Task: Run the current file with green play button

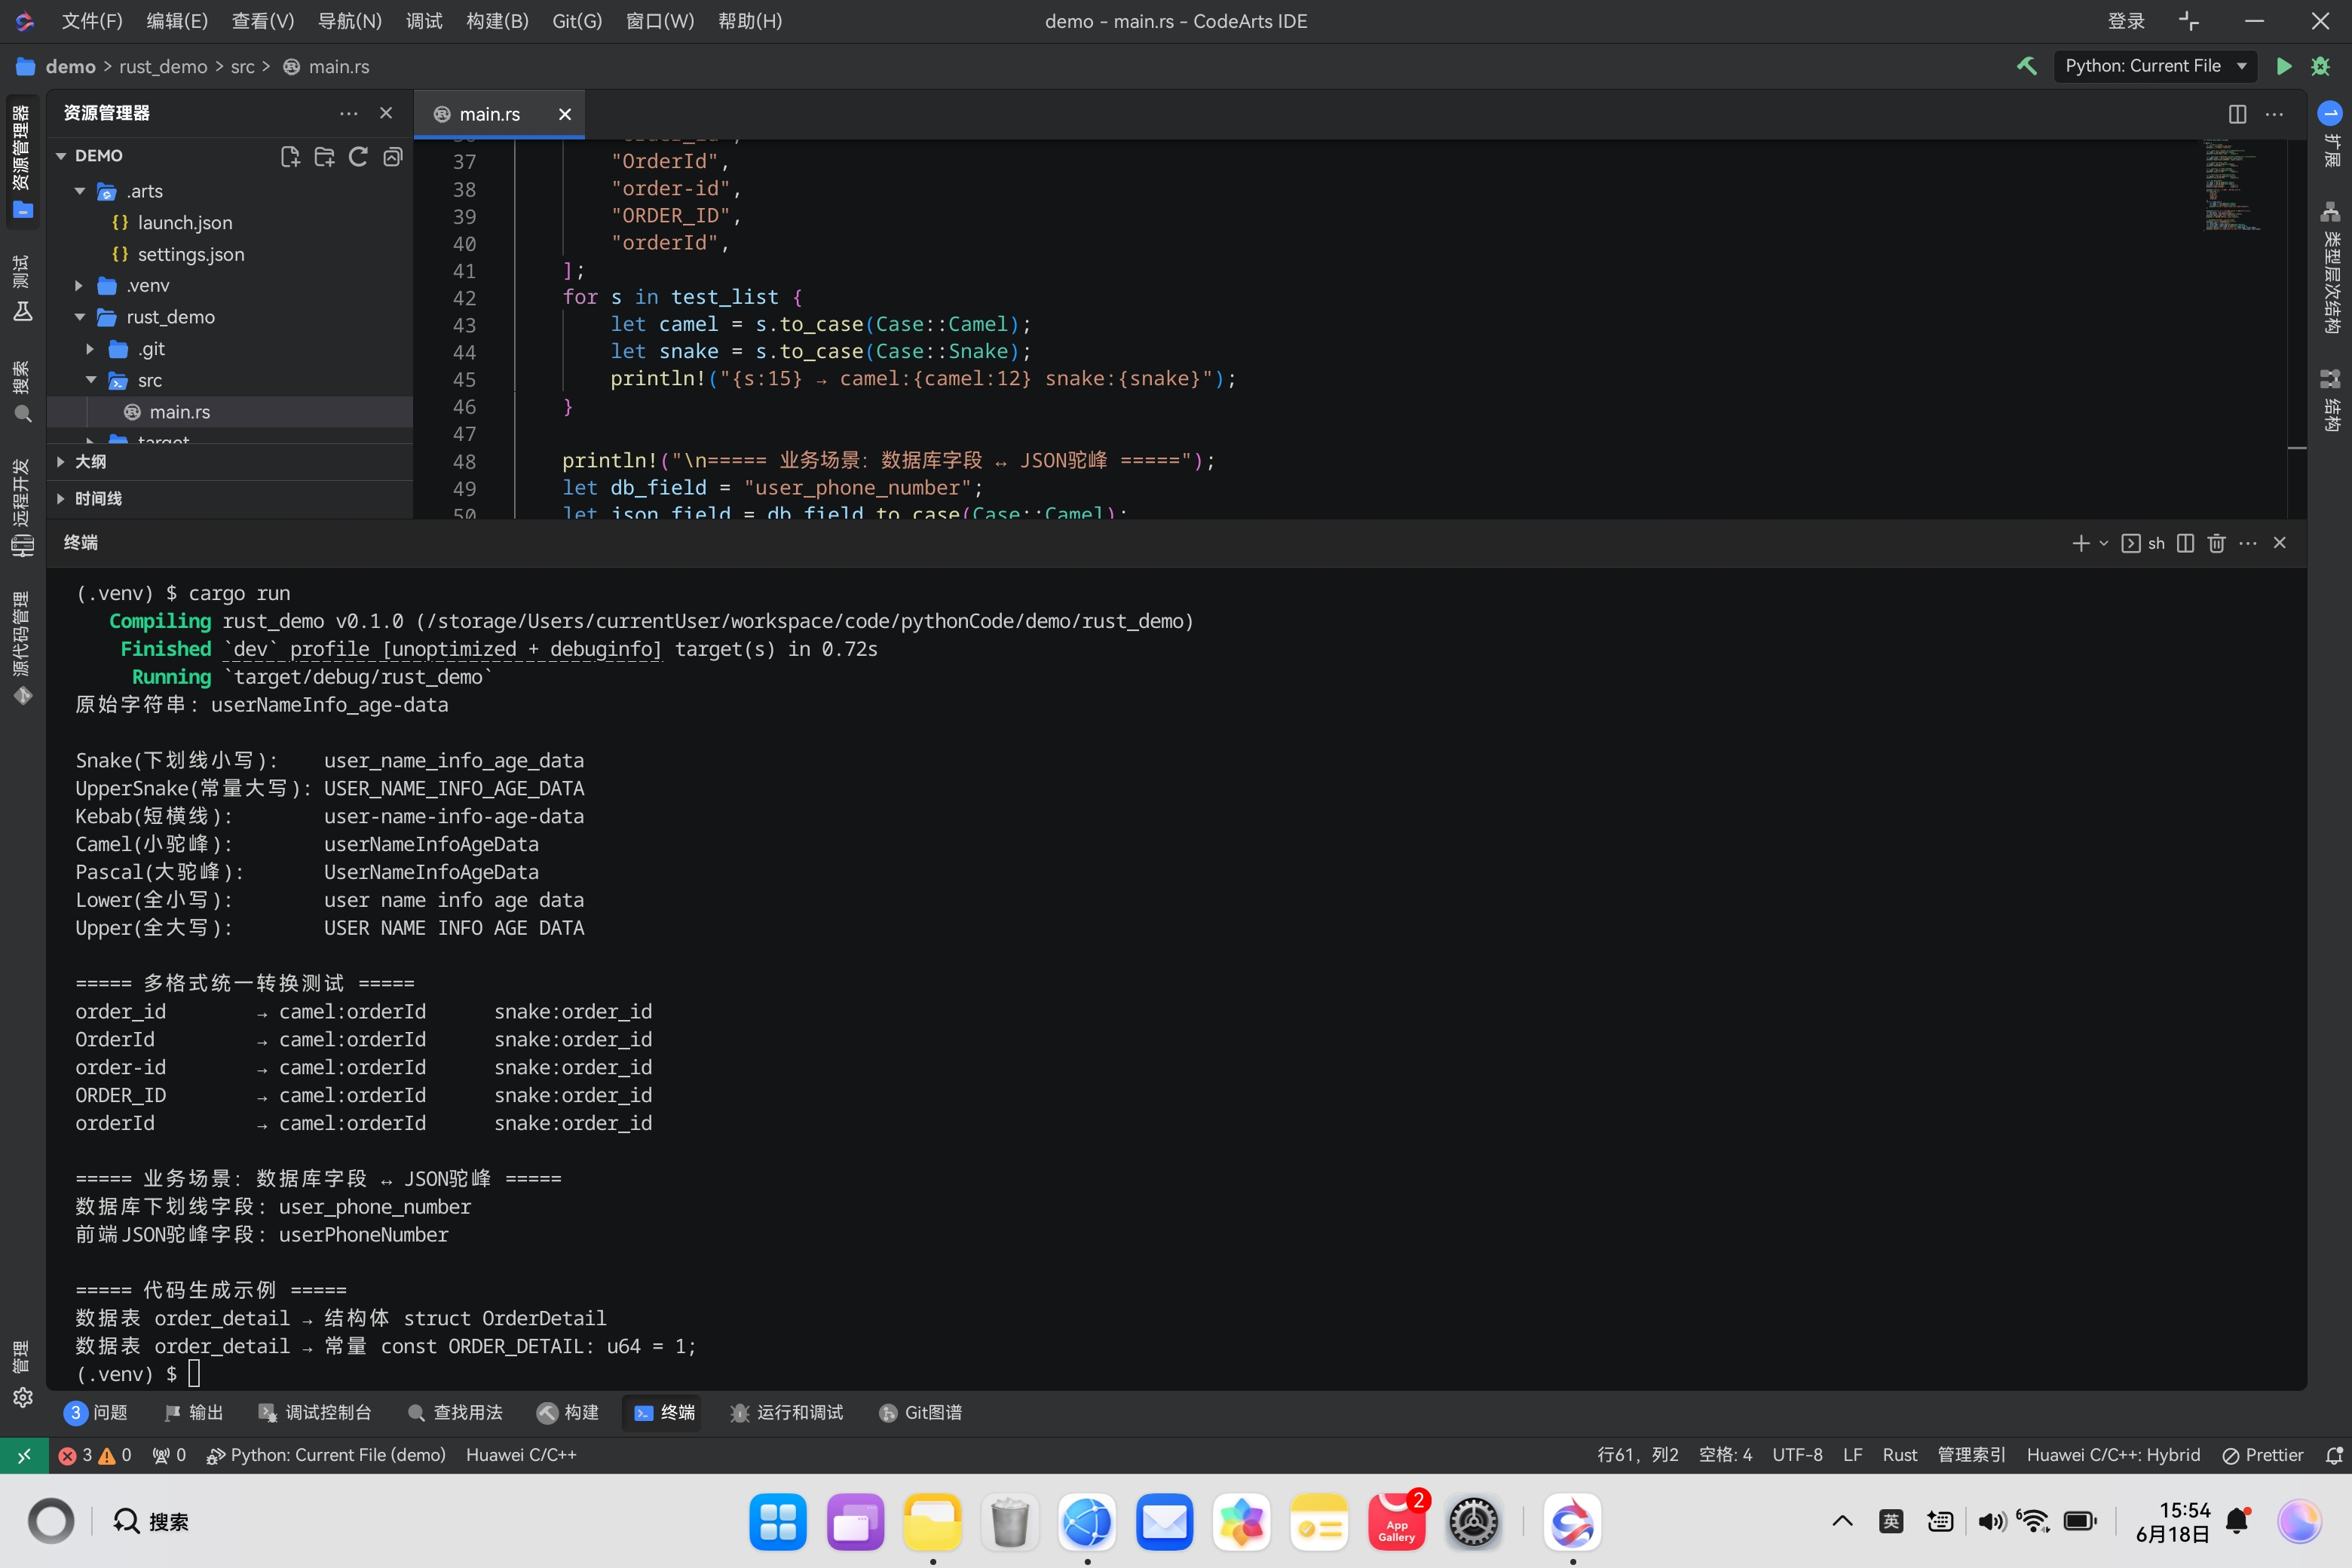Action: point(2284,66)
